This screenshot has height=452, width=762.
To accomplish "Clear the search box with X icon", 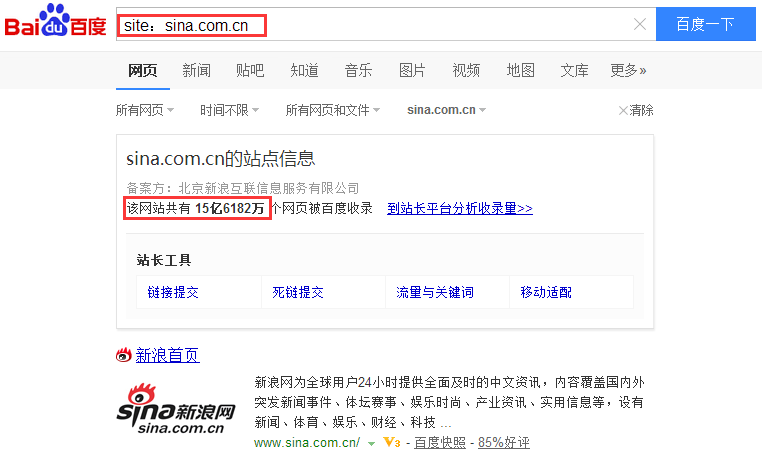I will point(640,24).
